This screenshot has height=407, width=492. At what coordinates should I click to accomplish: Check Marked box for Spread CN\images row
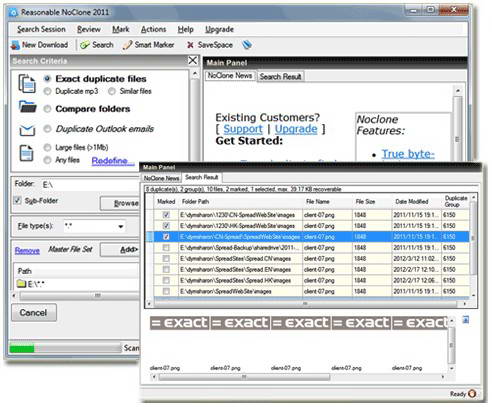pos(166,259)
